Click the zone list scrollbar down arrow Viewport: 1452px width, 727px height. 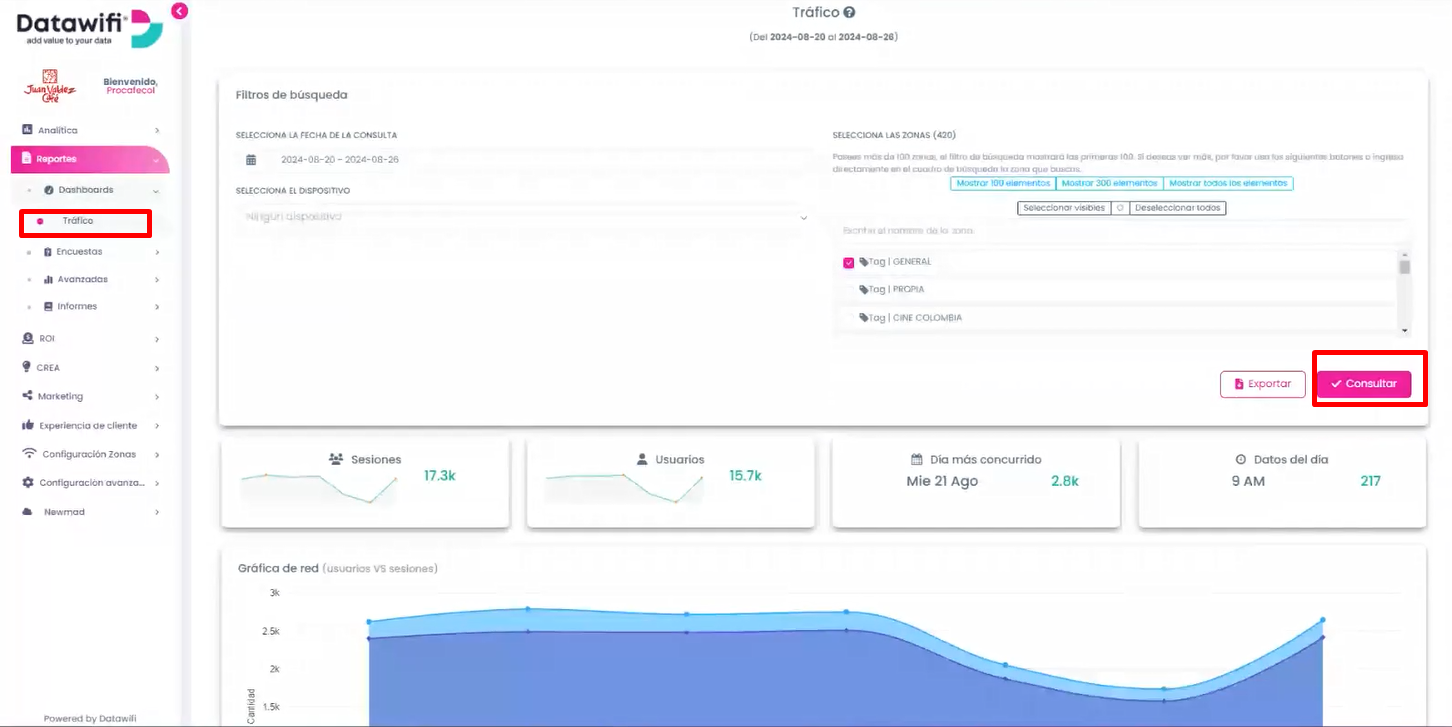coord(1405,330)
